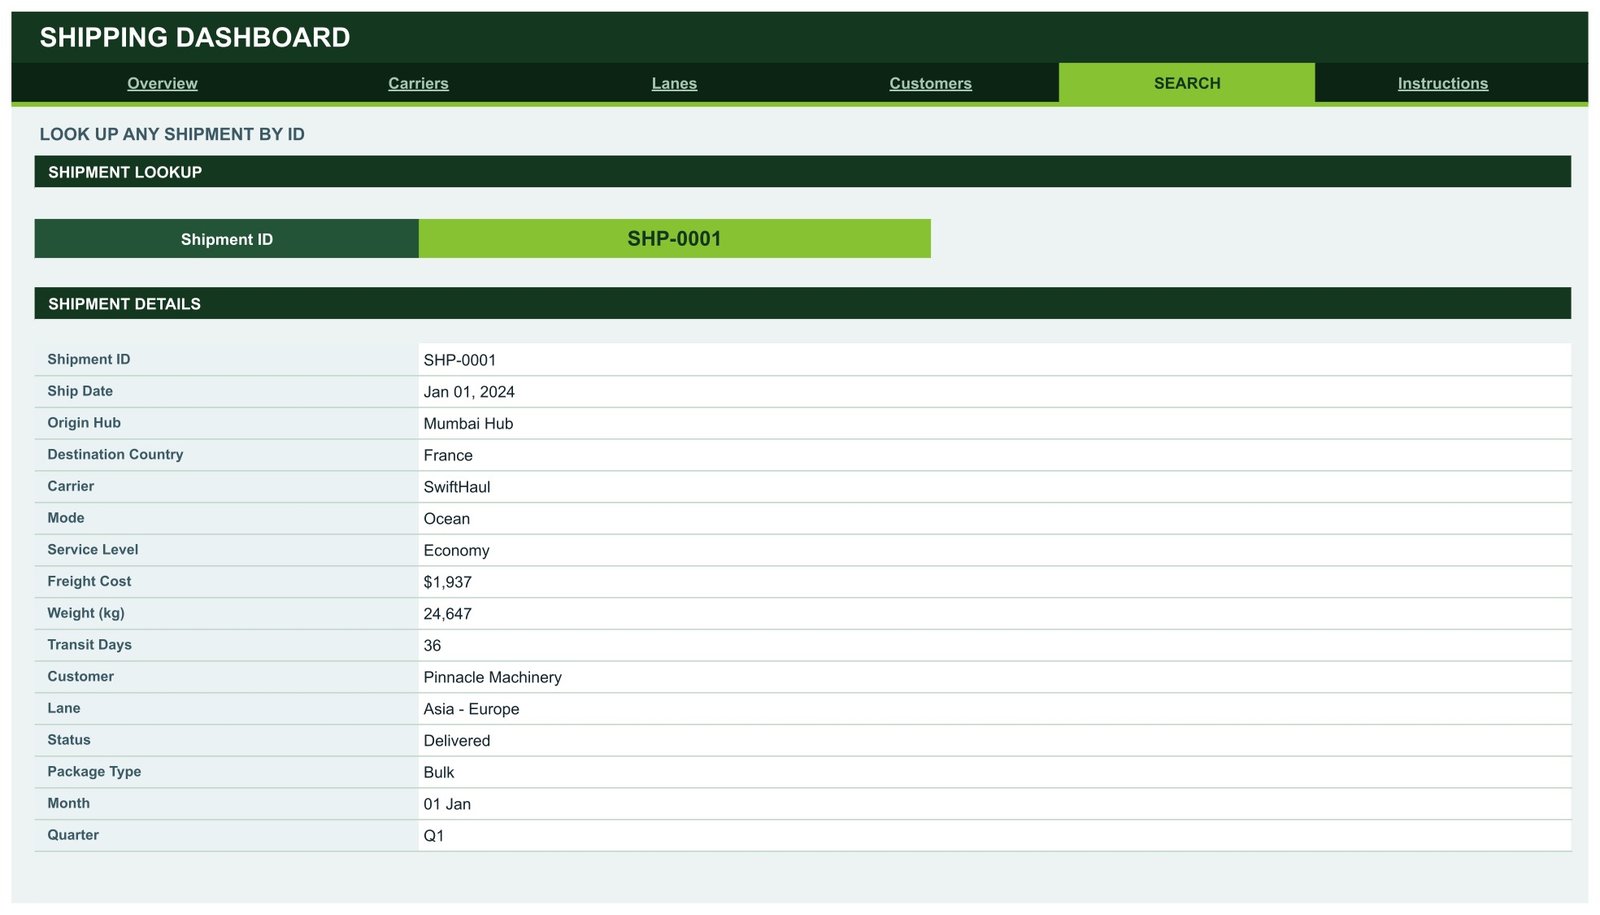Select the Pinnacle Machinery customer value
The image size is (1600, 915).
(x=493, y=677)
